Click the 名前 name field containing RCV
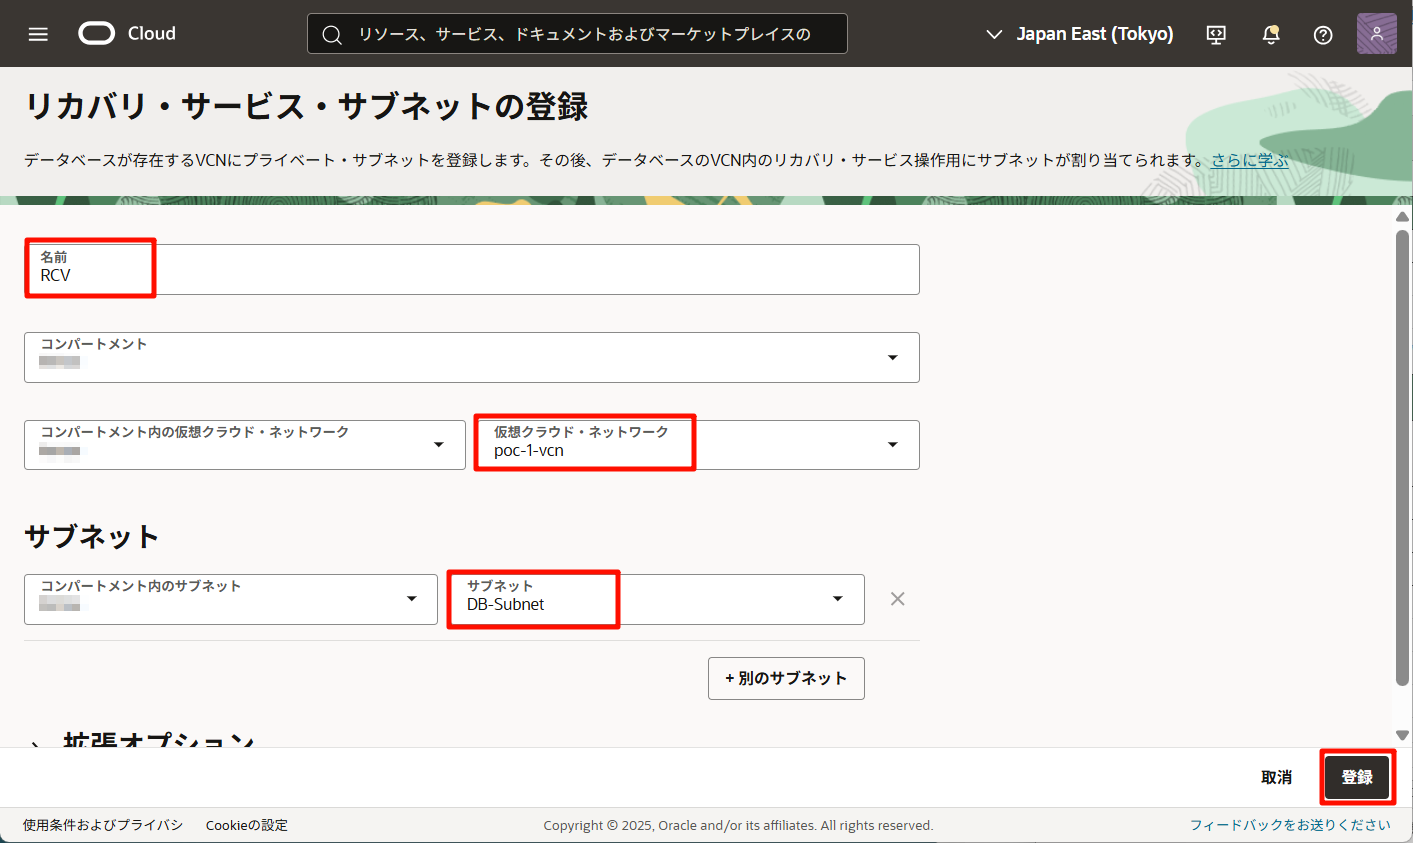This screenshot has width=1413, height=843. click(472, 269)
